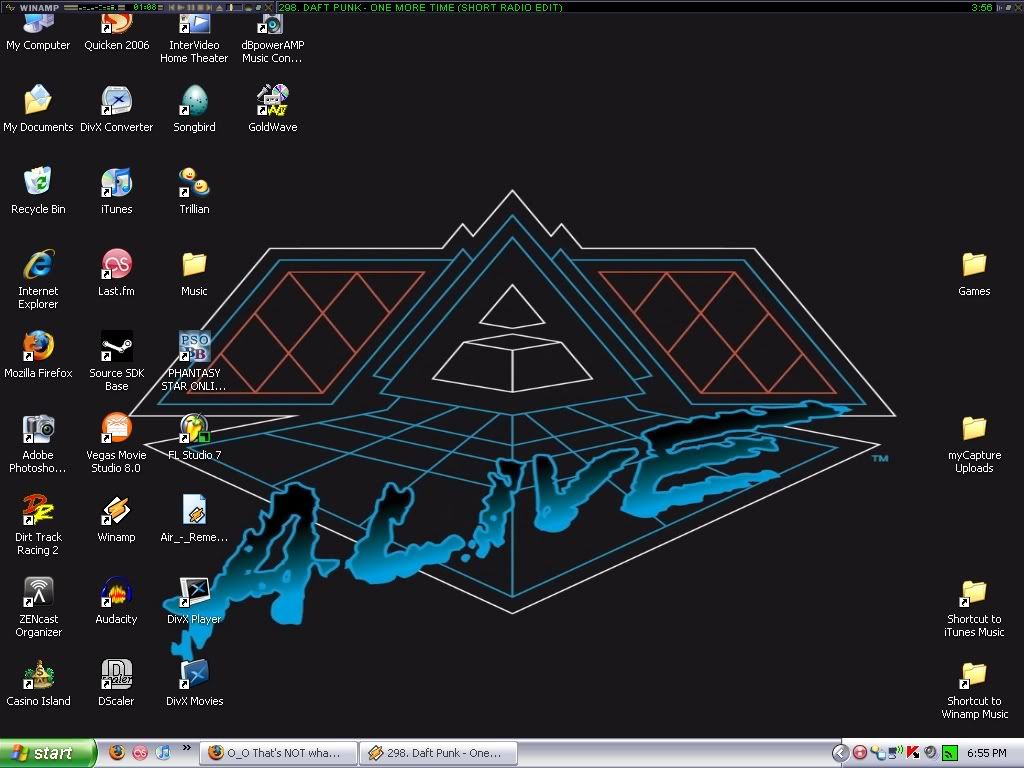Launch Last.fm from the Quick Launch bar
This screenshot has height=768, width=1024.
coord(140,752)
